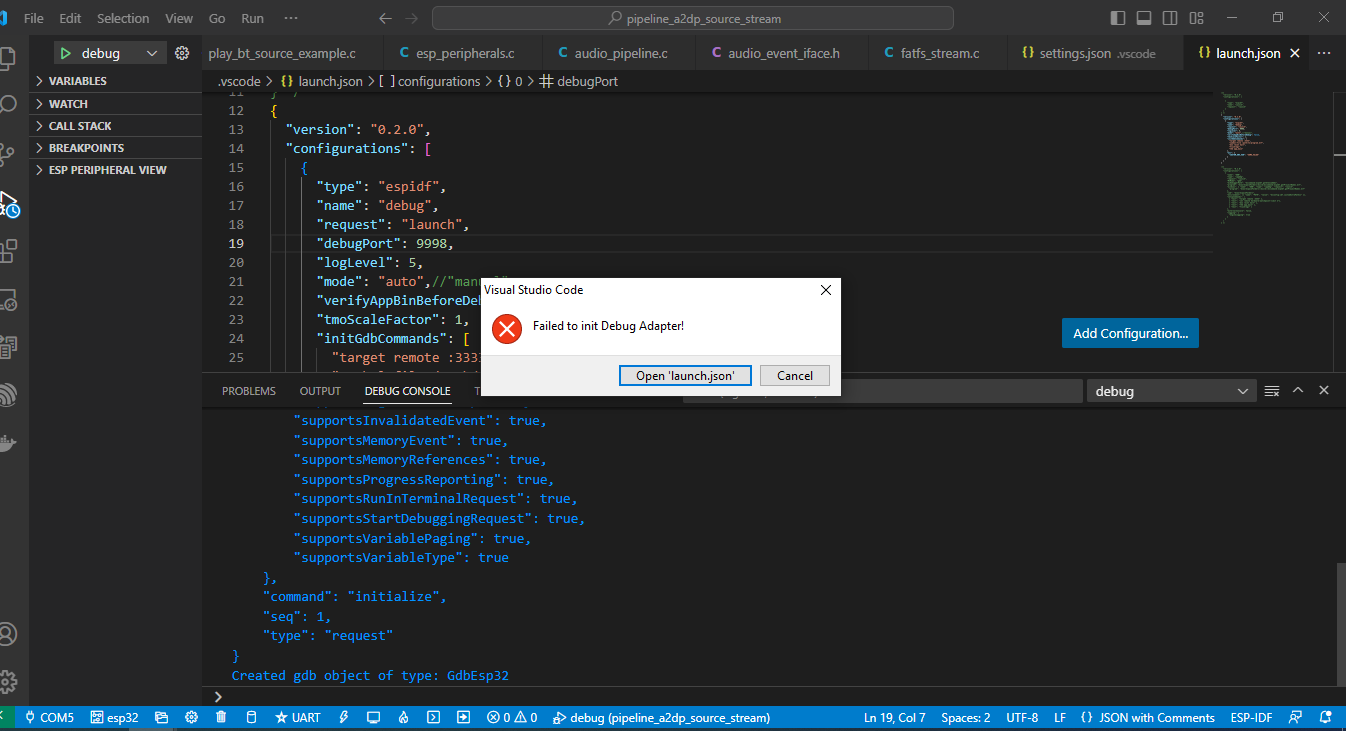The width and height of the screenshot is (1346, 731).
Task: Set the esp32 target in status bar
Action: click(114, 718)
